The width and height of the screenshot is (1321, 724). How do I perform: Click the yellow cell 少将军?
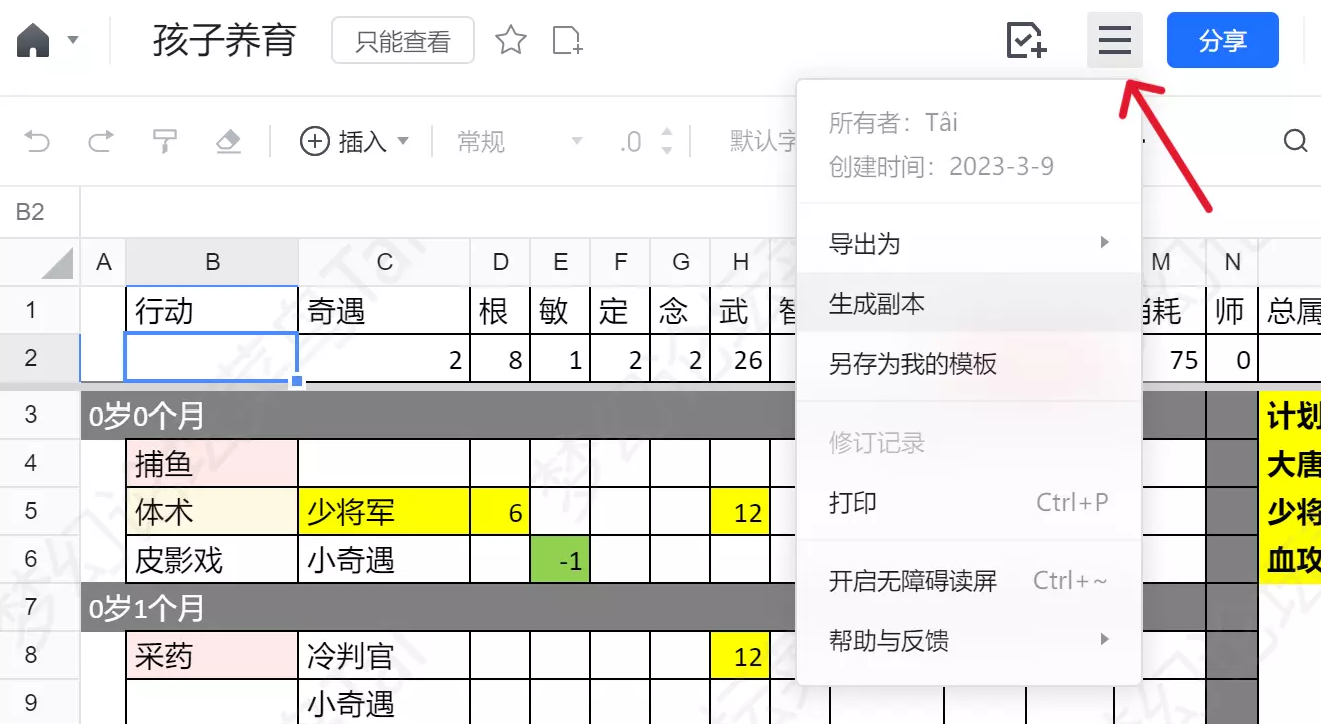tap(384, 512)
